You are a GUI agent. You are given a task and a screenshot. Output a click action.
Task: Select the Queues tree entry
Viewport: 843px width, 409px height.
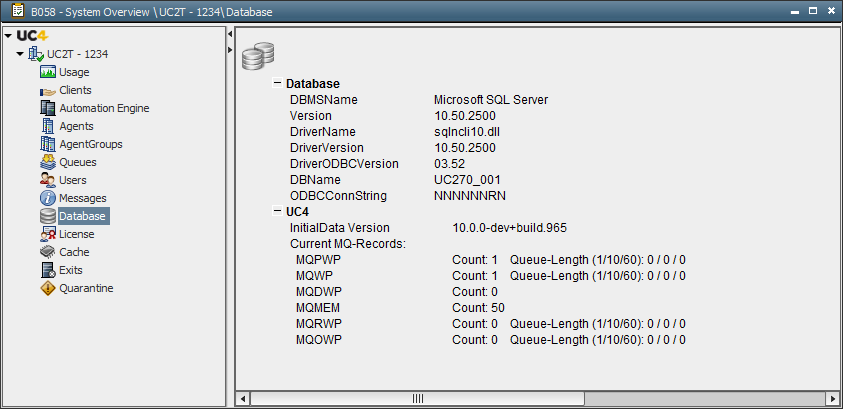[x=78, y=162]
